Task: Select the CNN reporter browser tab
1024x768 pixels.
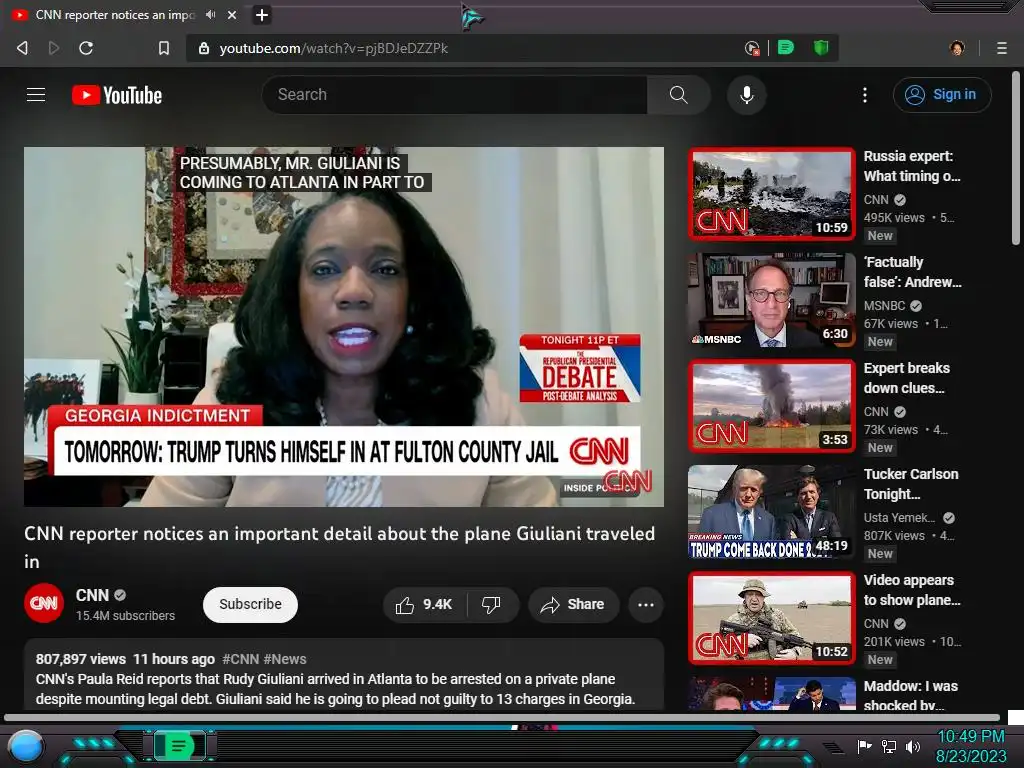Action: click(x=114, y=14)
